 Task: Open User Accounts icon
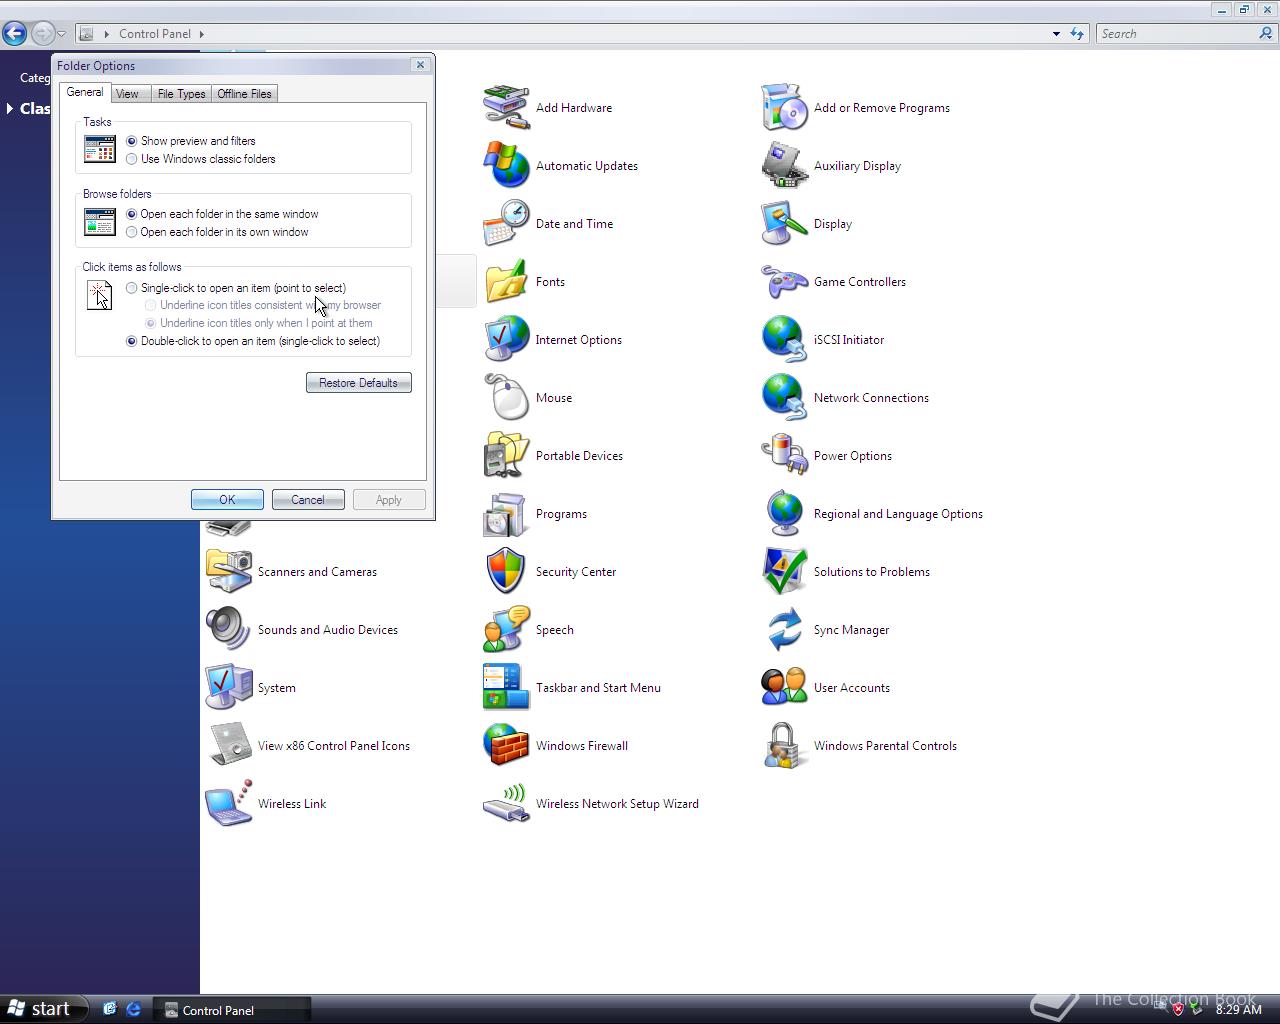(x=784, y=688)
